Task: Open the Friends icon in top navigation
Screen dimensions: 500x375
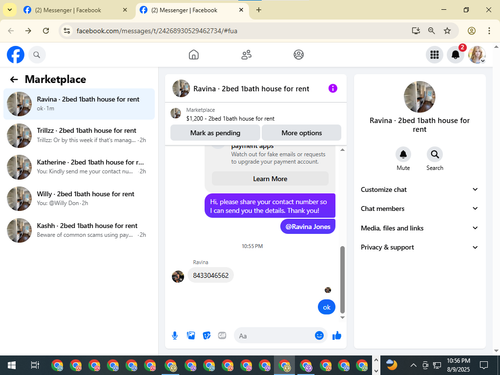Action: 246,55
